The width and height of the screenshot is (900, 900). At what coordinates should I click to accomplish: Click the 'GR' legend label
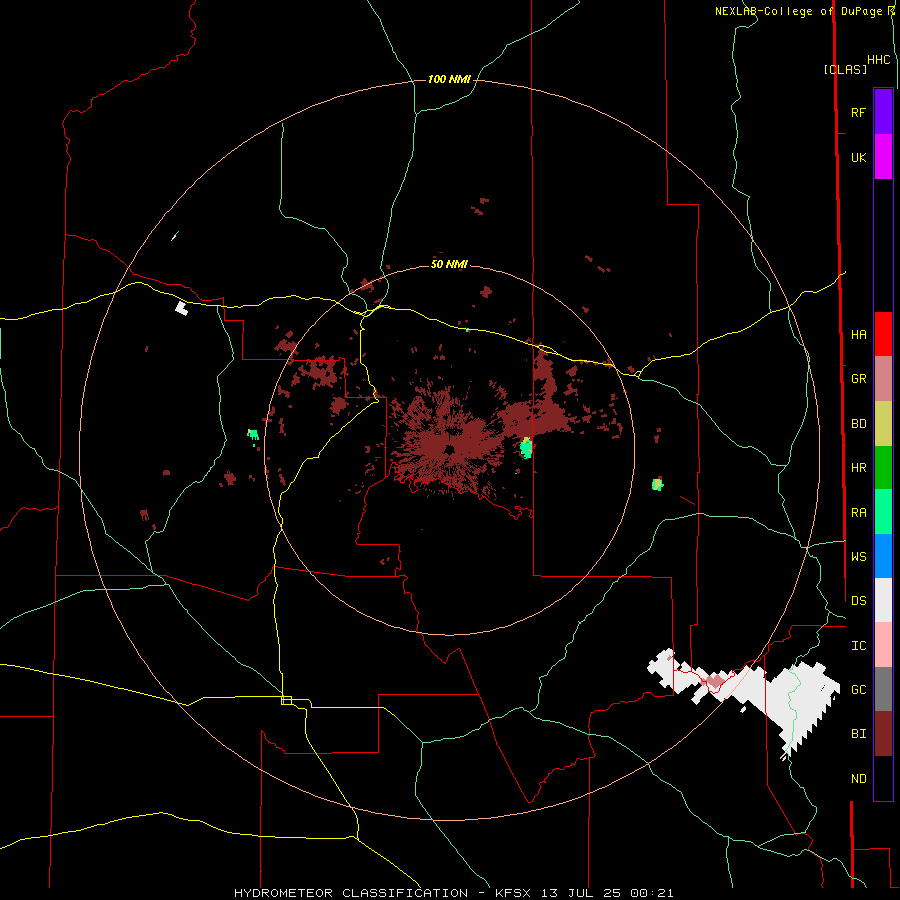pos(858,379)
